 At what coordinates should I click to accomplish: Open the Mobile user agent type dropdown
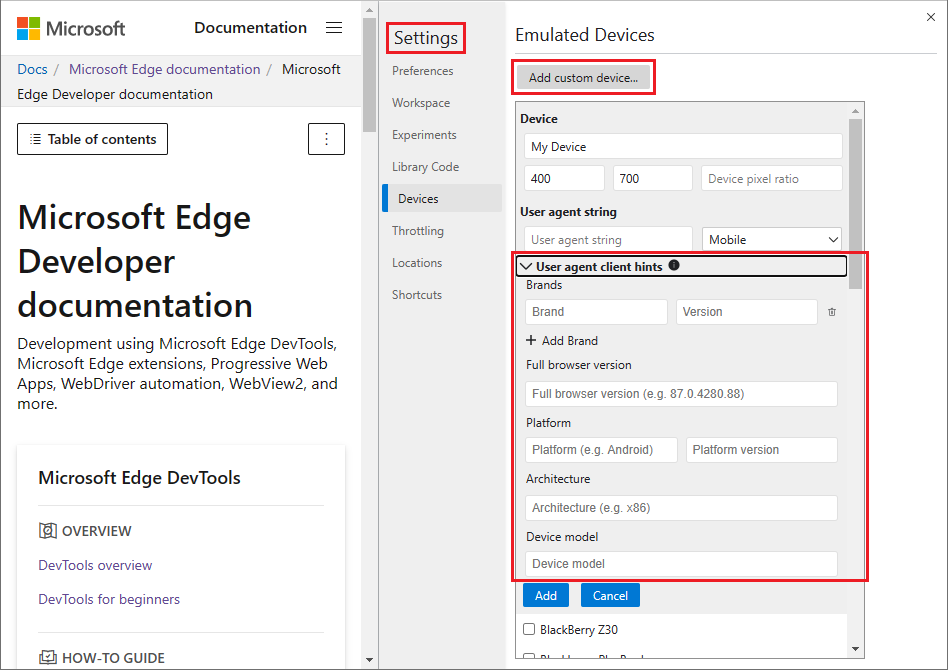click(x=771, y=239)
